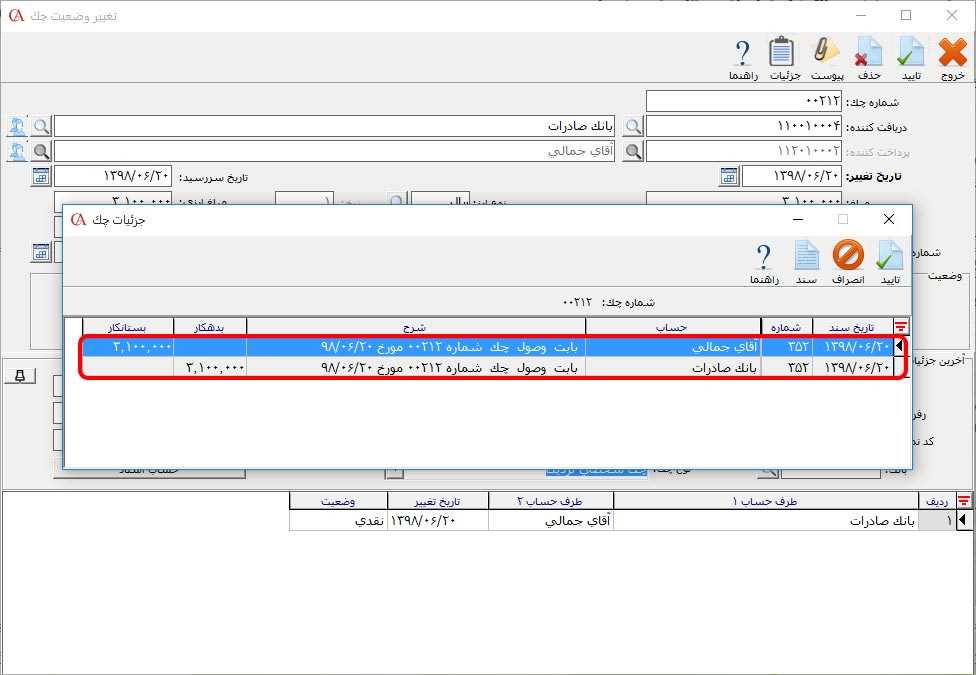Viewport: 976px width, 675px height.
Task: Click the بدهکار column header
Action: coord(210,326)
